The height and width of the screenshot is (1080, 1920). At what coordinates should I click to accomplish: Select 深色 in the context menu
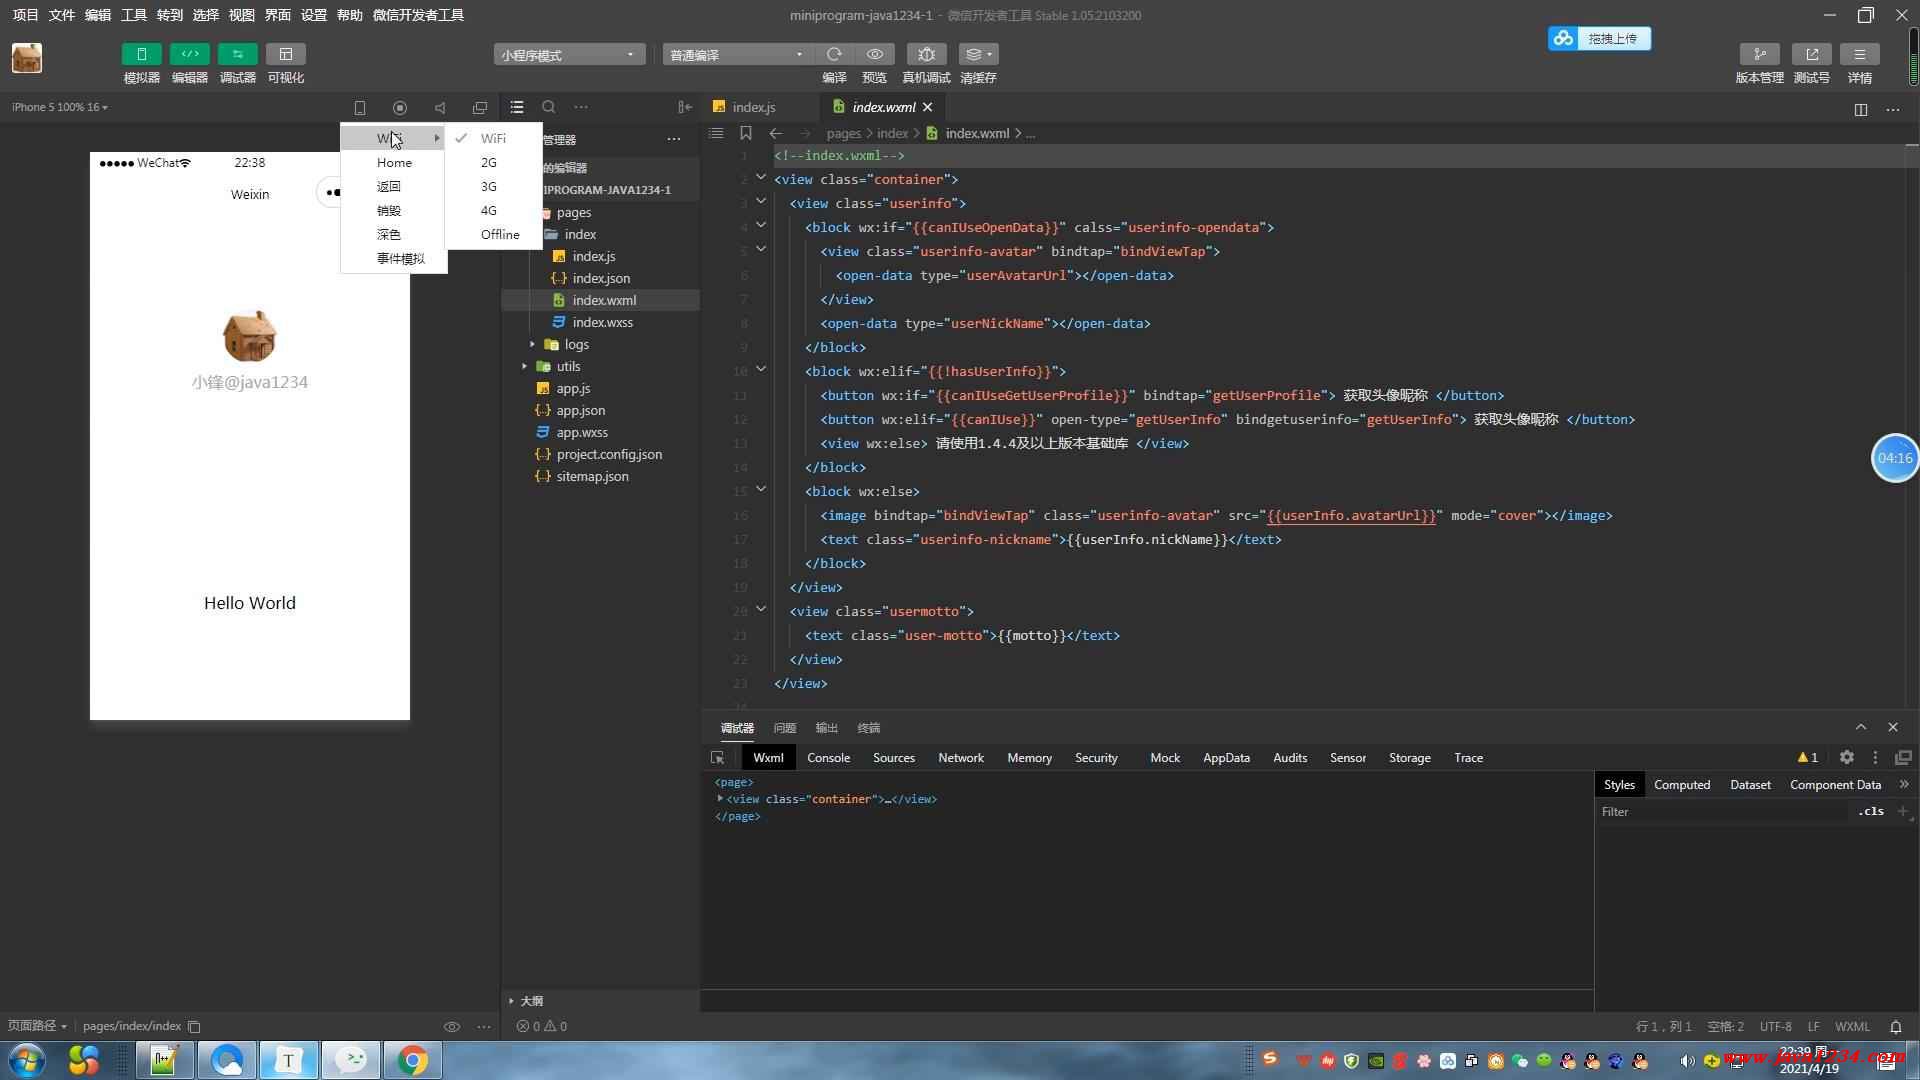[389, 234]
